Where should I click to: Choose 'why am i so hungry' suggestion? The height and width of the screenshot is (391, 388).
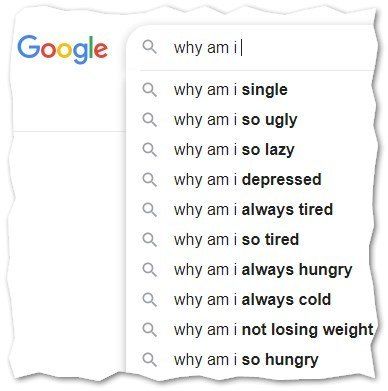click(x=252, y=360)
